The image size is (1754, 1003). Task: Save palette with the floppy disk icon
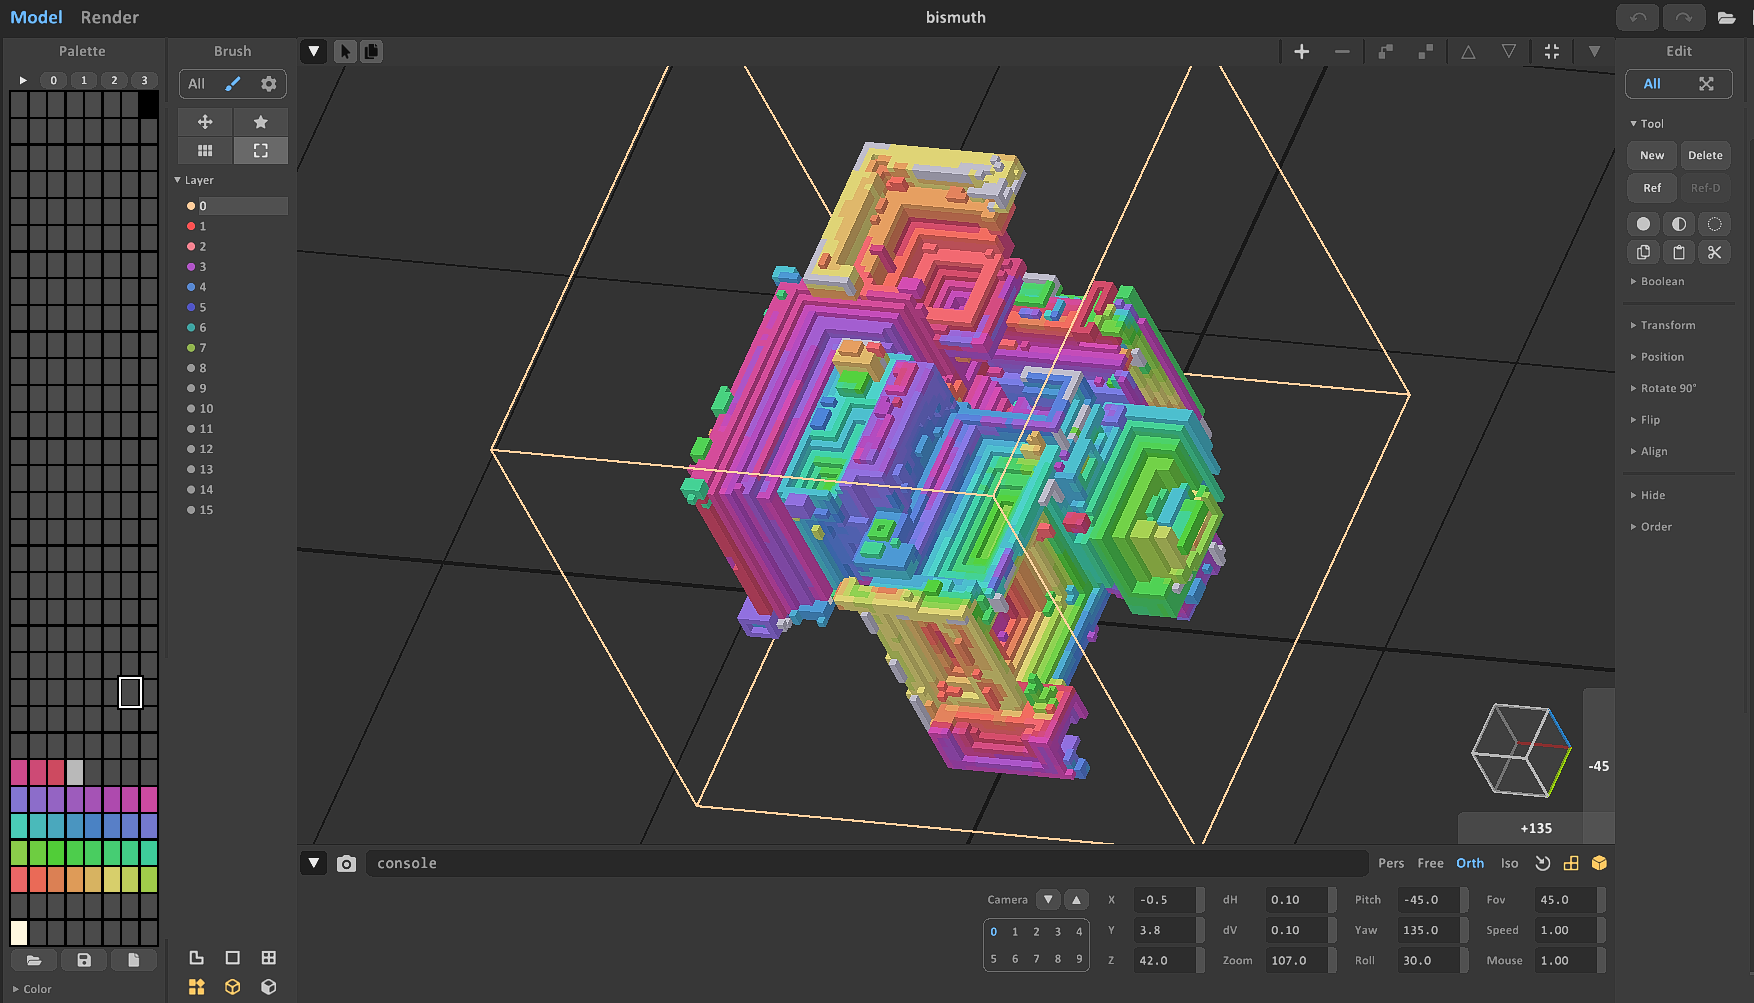pyautogui.click(x=84, y=960)
